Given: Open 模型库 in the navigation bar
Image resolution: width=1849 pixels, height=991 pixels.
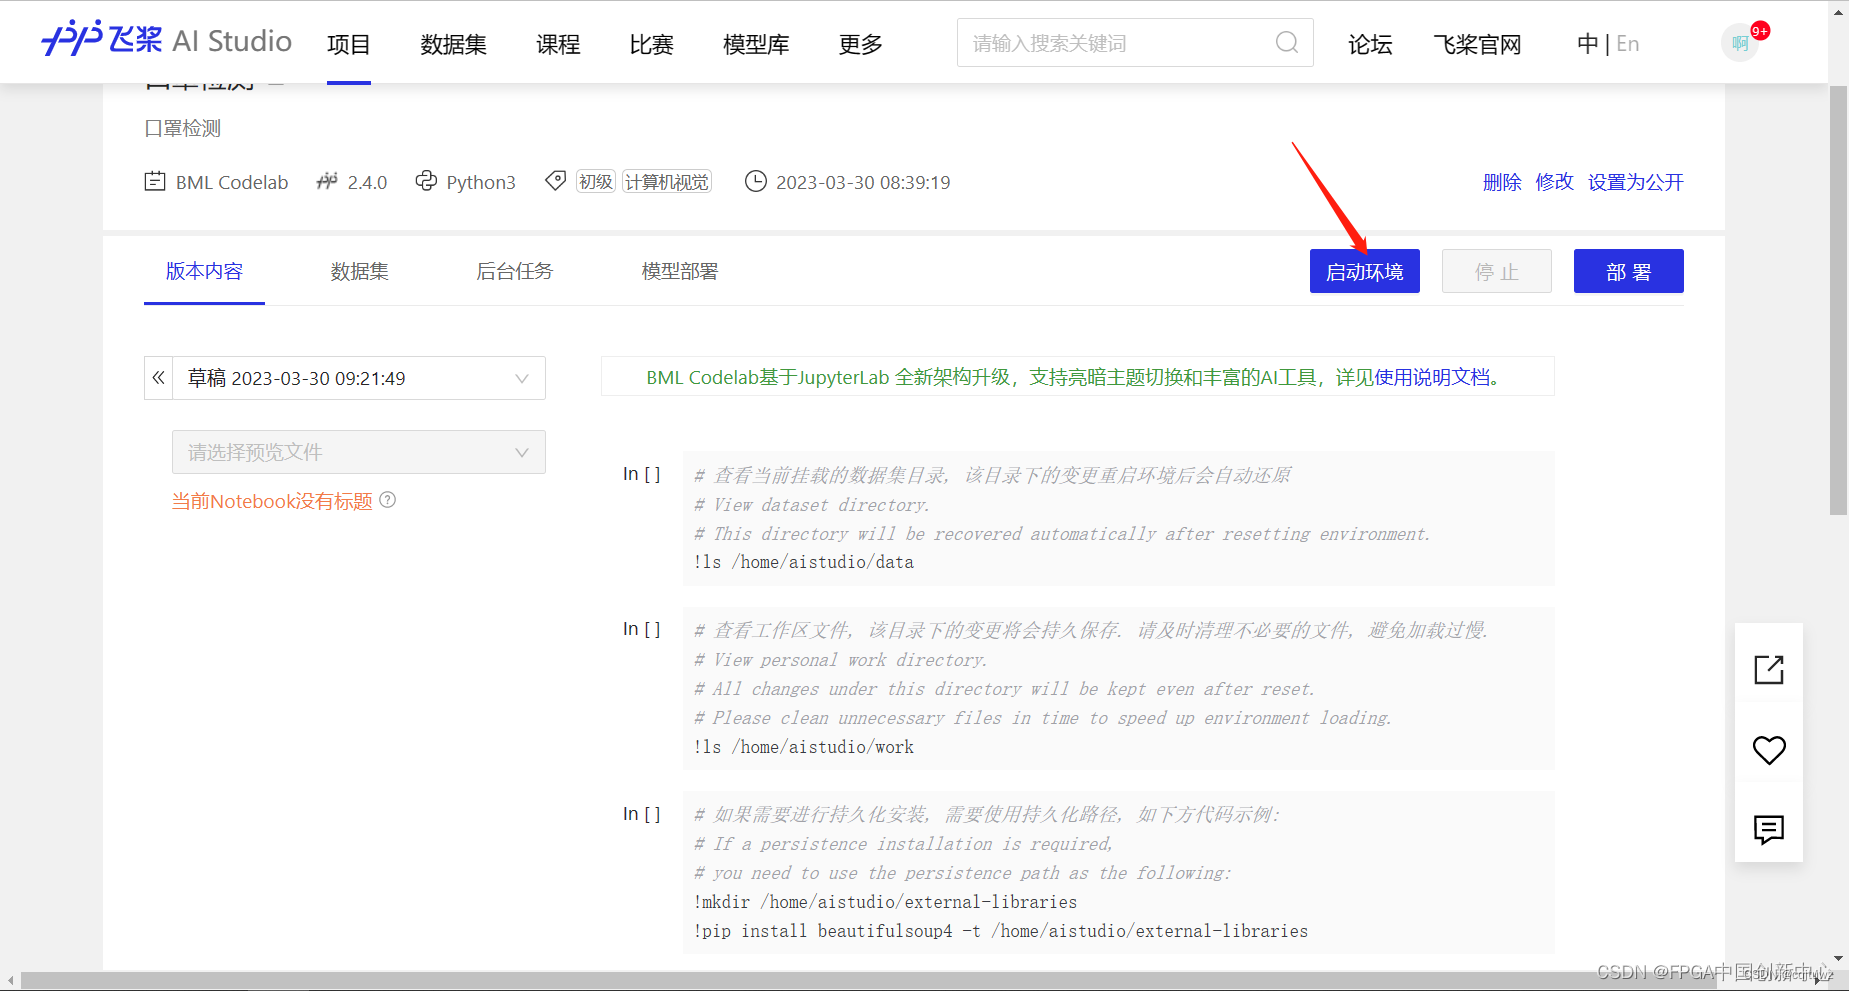Looking at the screenshot, I should pyautogui.click(x=756, y=44).
